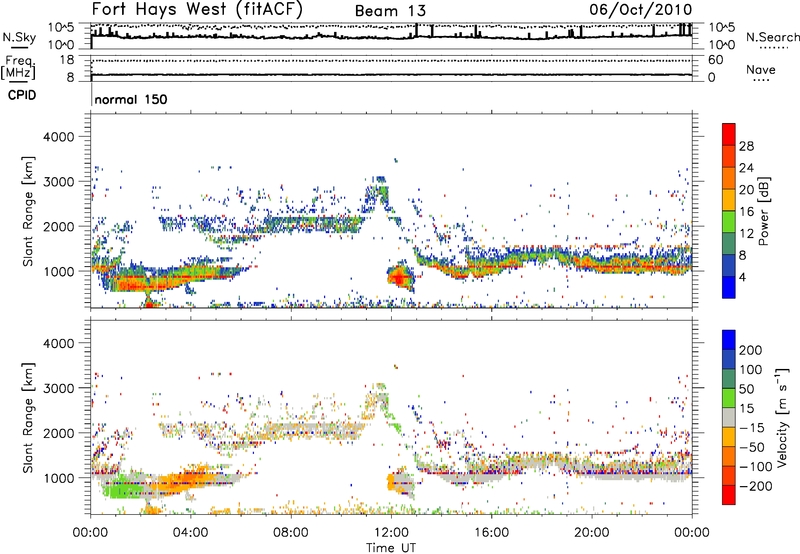Click the strong red echo near 12:00 in power panel
The image size is (800, 554).
(x=398, y=279)
